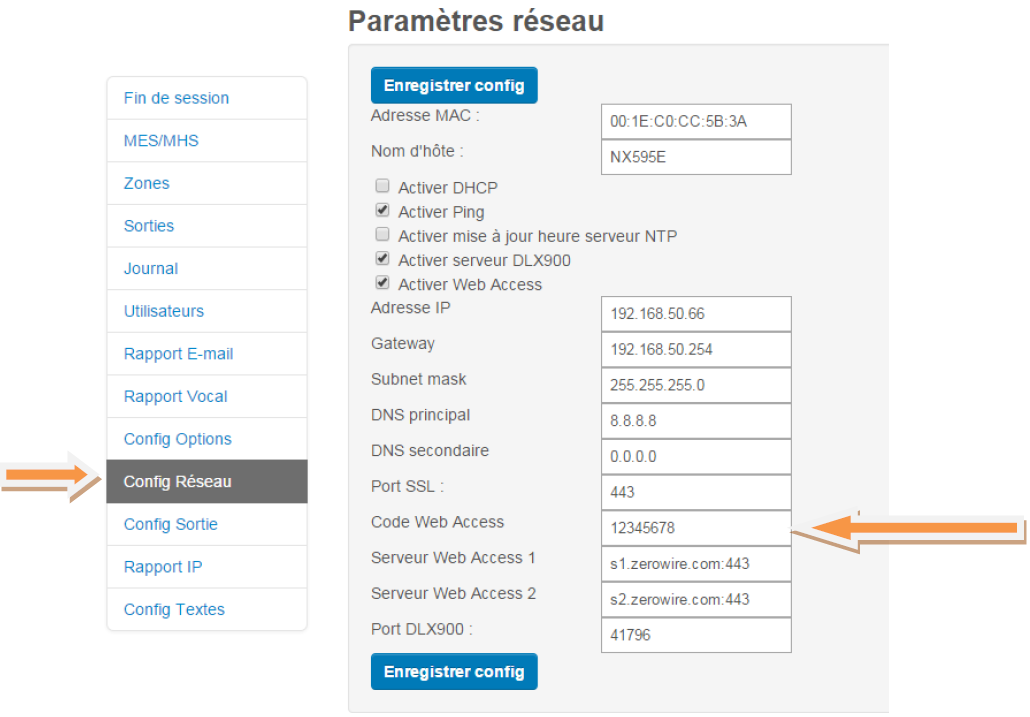
Task: Toggle Activer mise à jour heure serveur NTP
Action: tap(382, 235)
